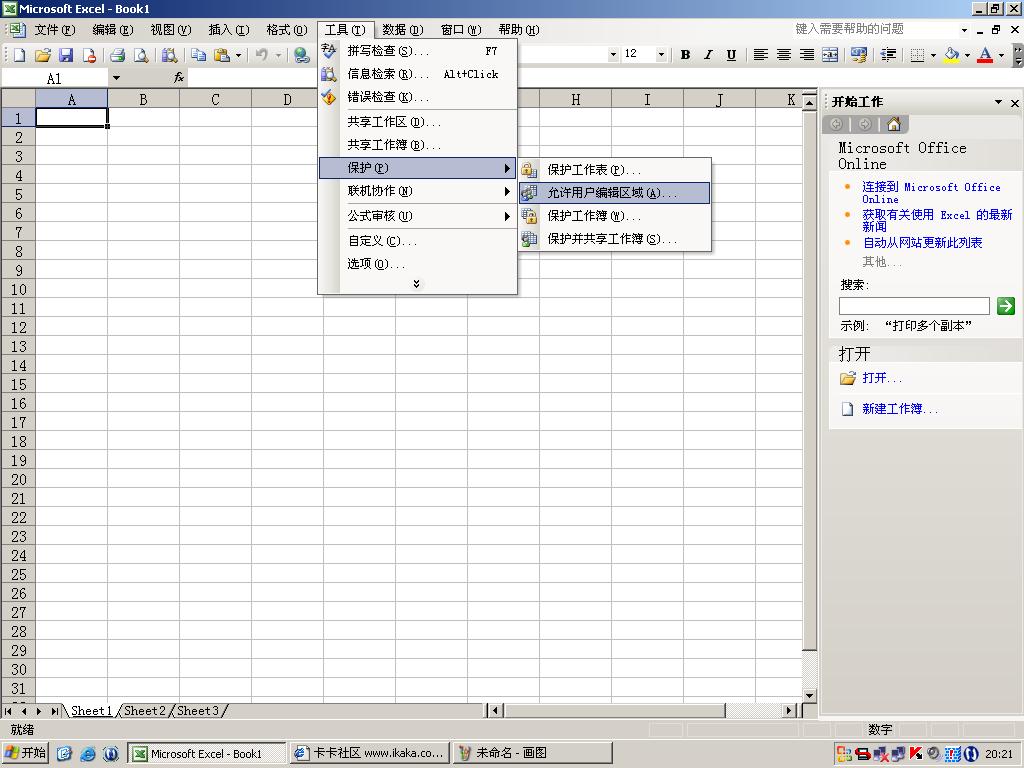Open the Name Box dropdown arrow

(116, 78)
